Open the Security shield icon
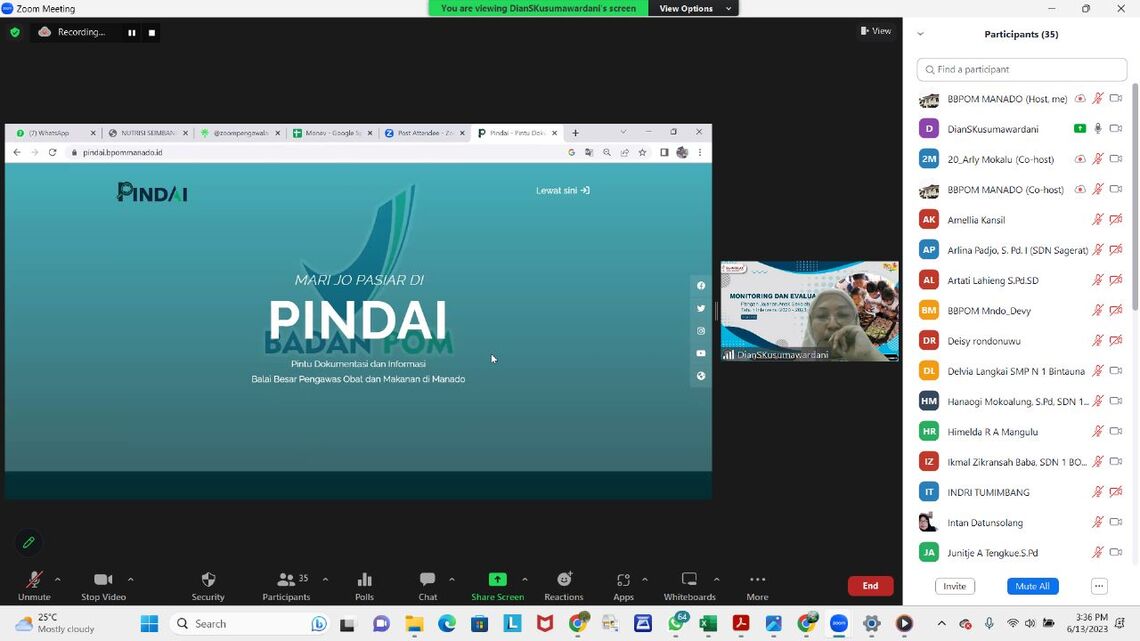 208,580
